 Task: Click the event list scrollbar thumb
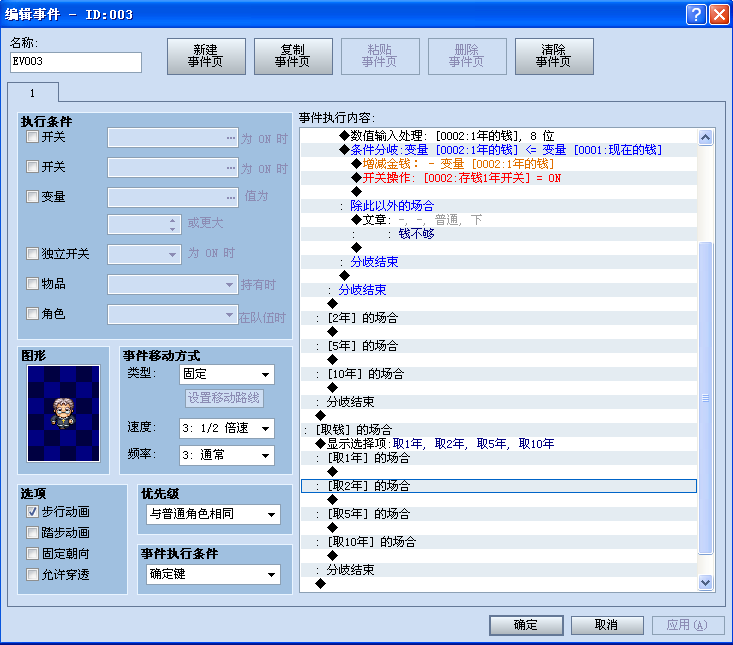click(705, 398)
